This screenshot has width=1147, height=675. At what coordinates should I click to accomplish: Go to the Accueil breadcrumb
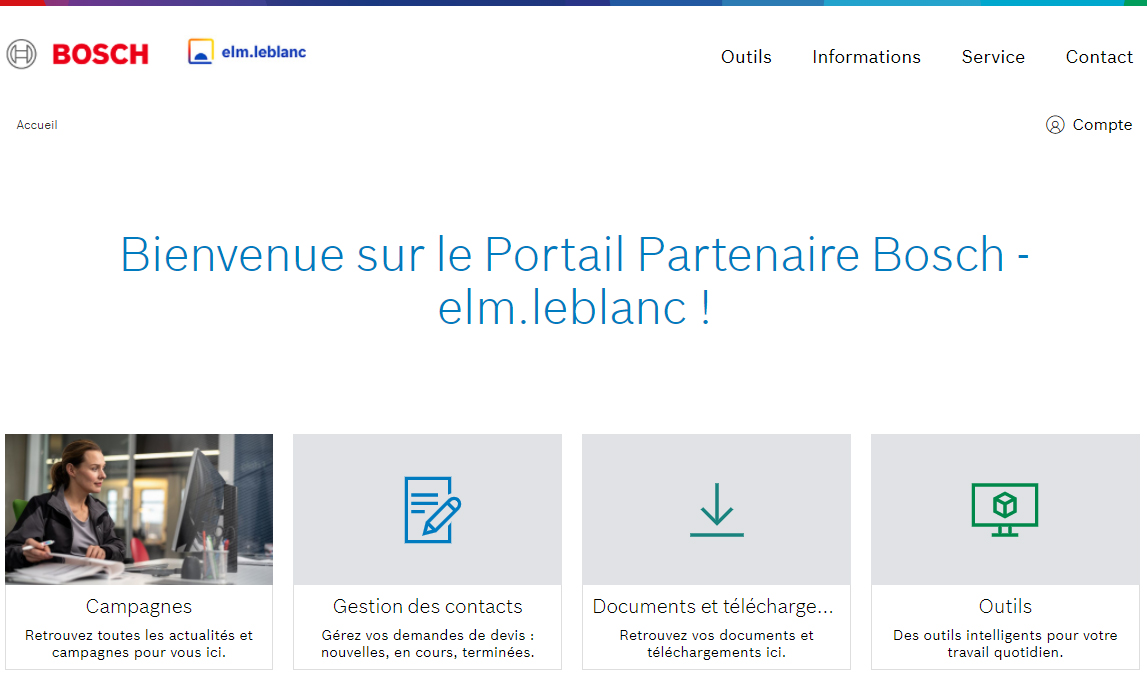[x=37, y=125]
